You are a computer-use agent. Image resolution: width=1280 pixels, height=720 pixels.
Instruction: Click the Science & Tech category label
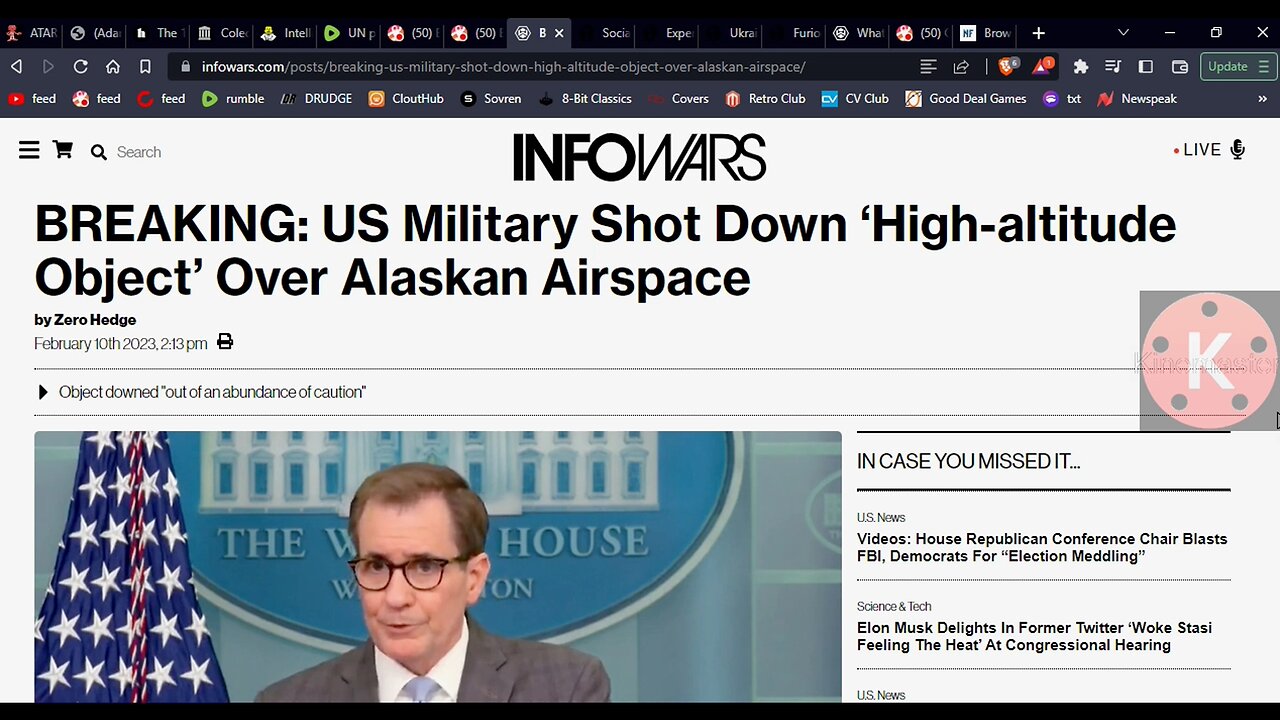pos(894,606)
